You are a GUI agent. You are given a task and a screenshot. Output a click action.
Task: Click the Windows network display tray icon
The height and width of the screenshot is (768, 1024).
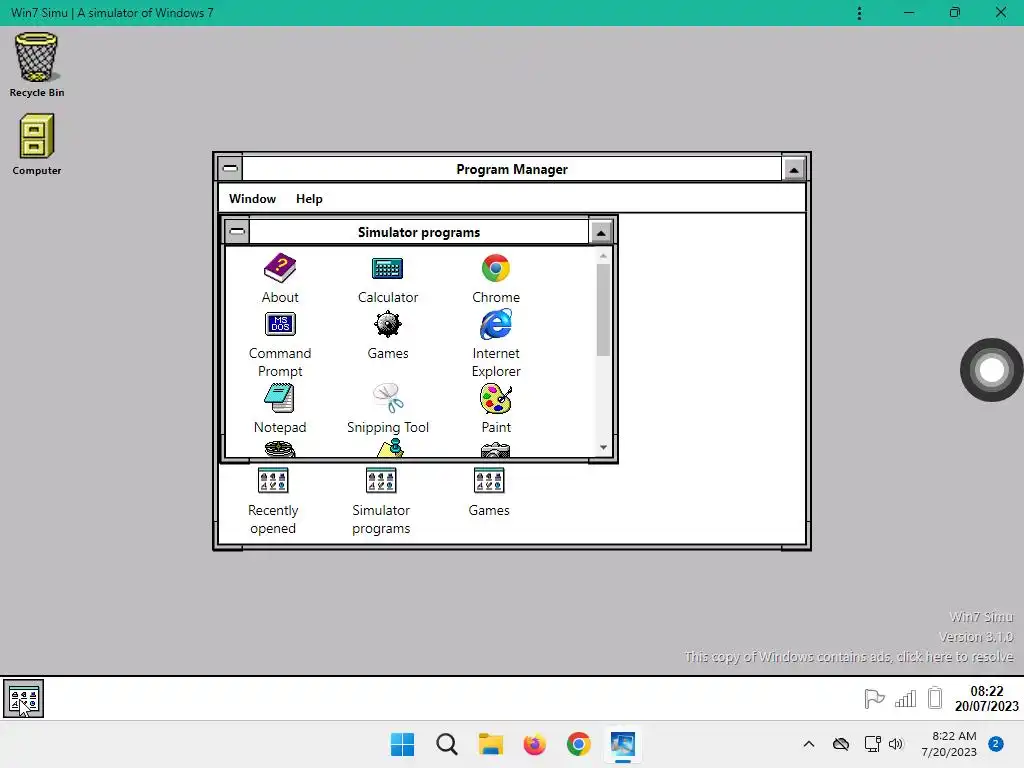872,744
